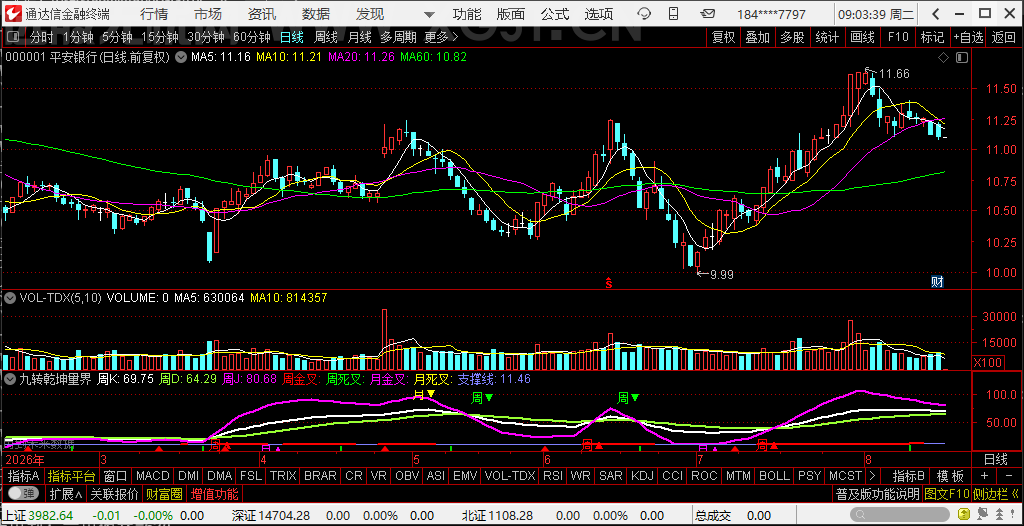Click the red Tongdaxin app logo icon
The width and height of the screenshot is (1024, 526).
click(x=12, y=14)
